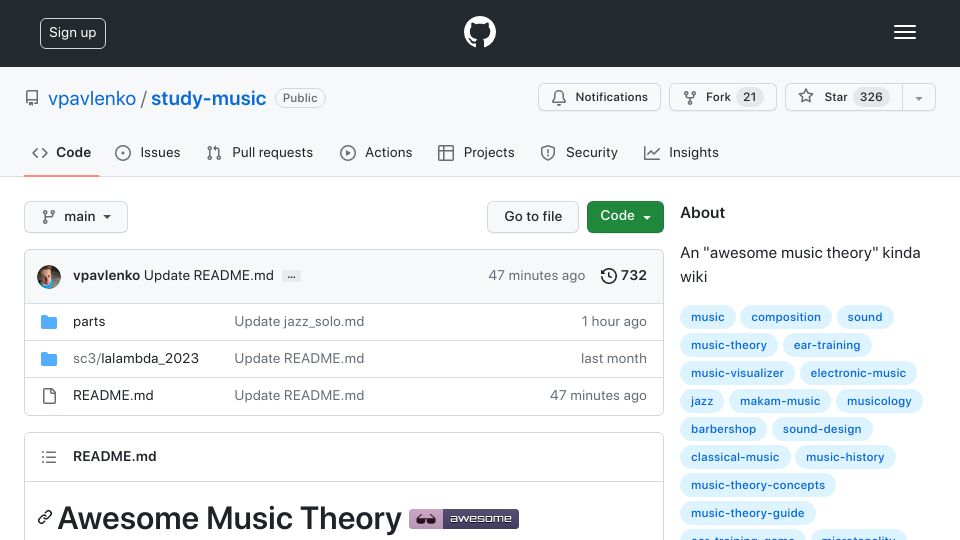
Task: Select the music topic tag
Action: (708, 317)
